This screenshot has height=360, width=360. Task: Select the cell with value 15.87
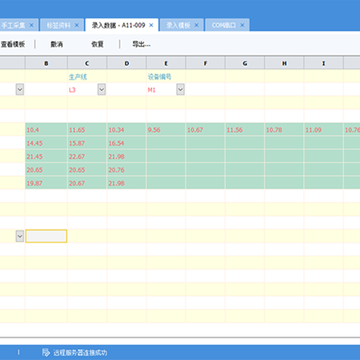87,143
